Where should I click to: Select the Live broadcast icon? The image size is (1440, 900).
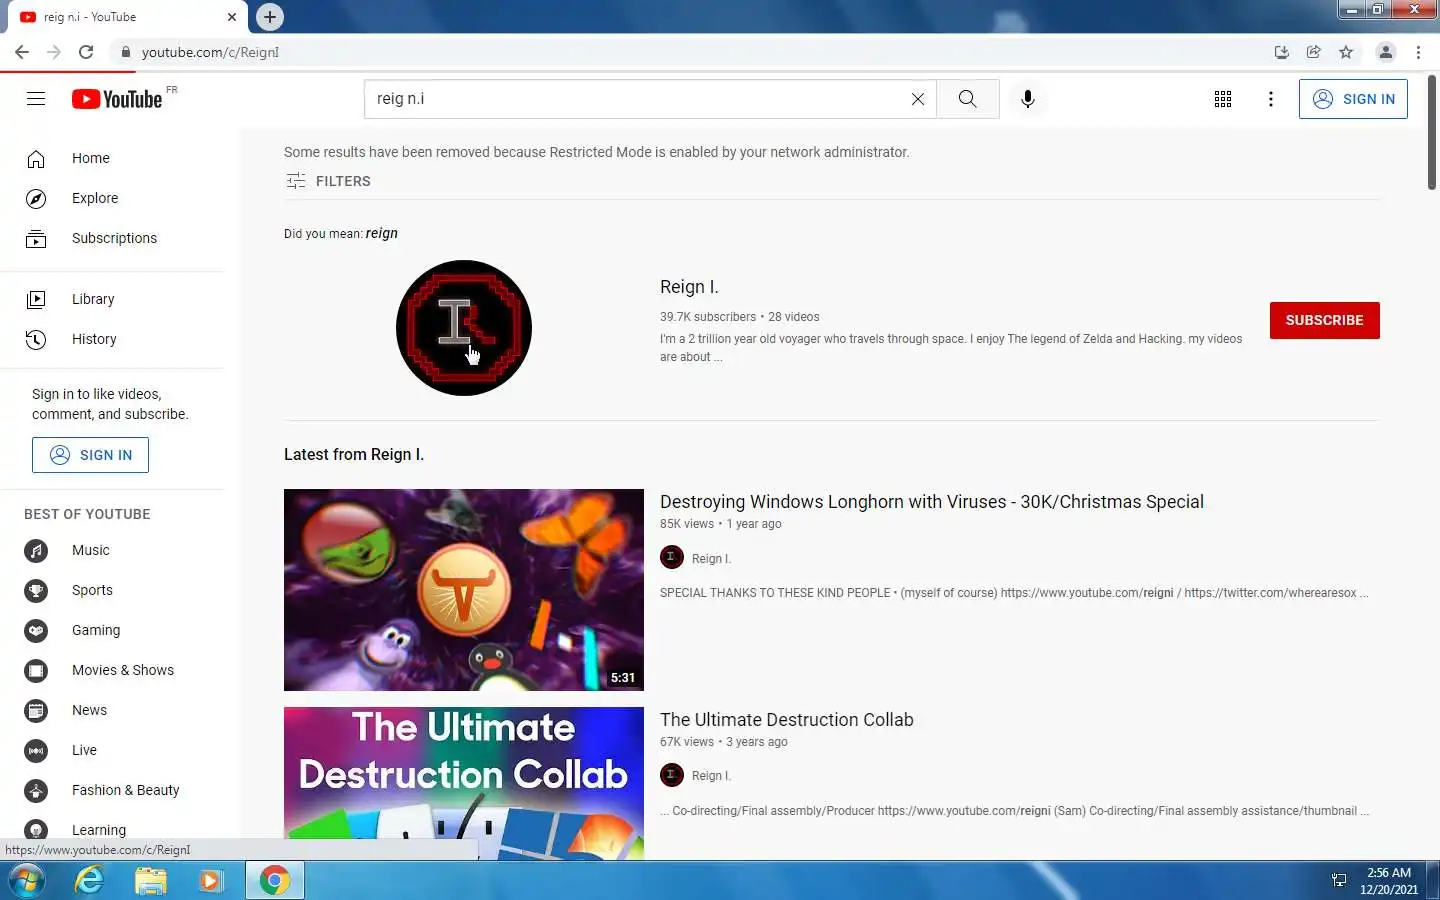click(x=36, y=750)
